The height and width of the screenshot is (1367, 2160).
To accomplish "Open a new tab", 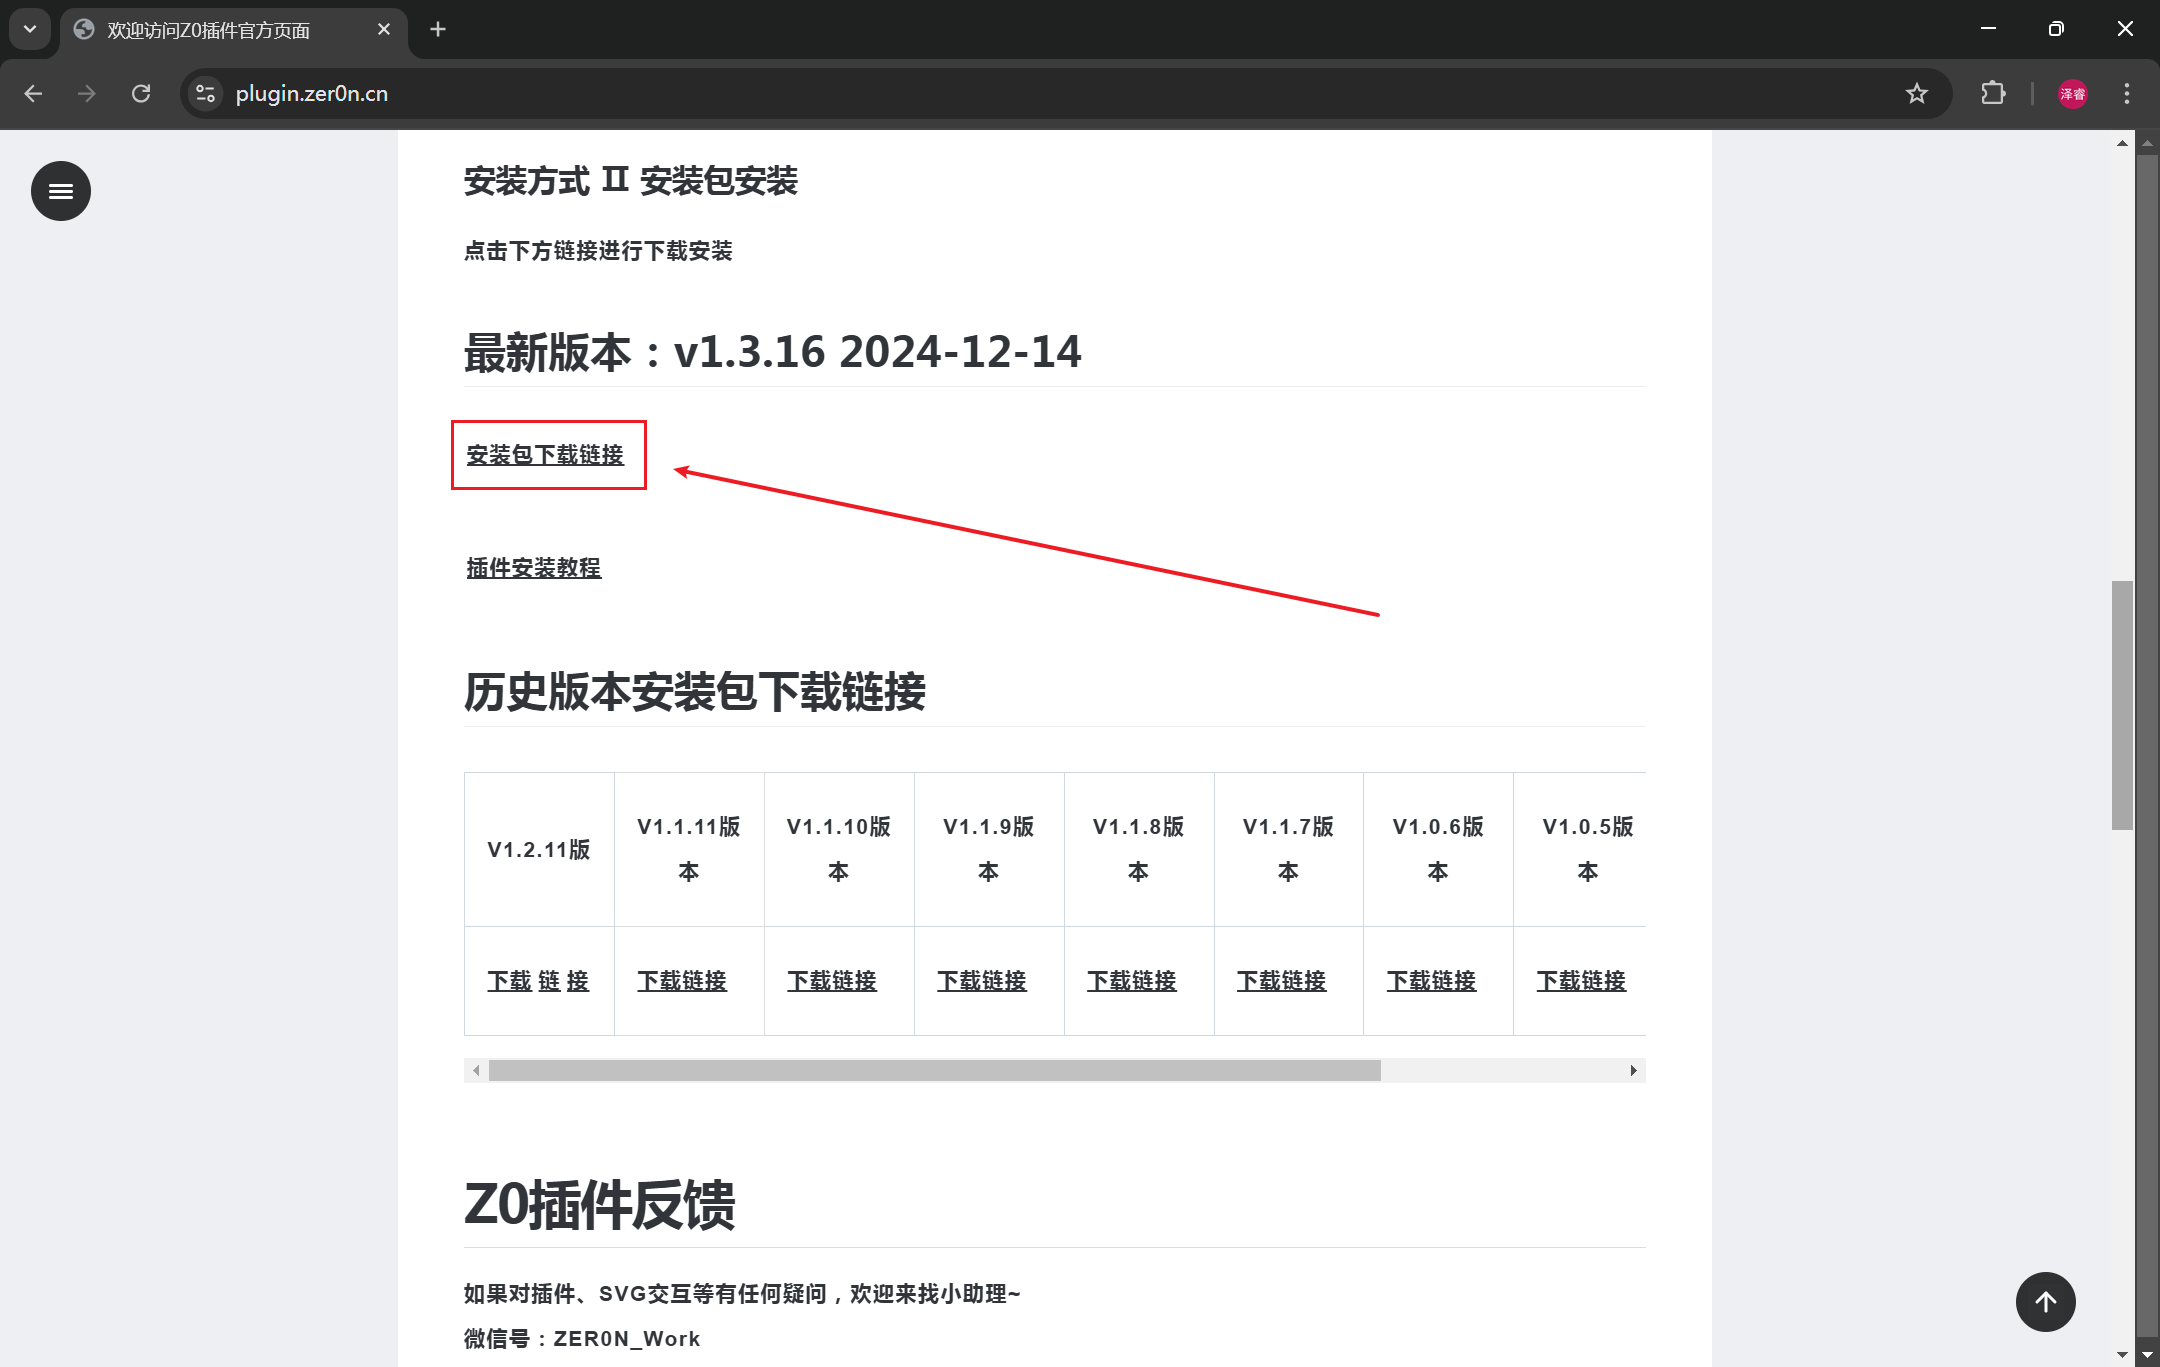I will [x=438, y=29].
